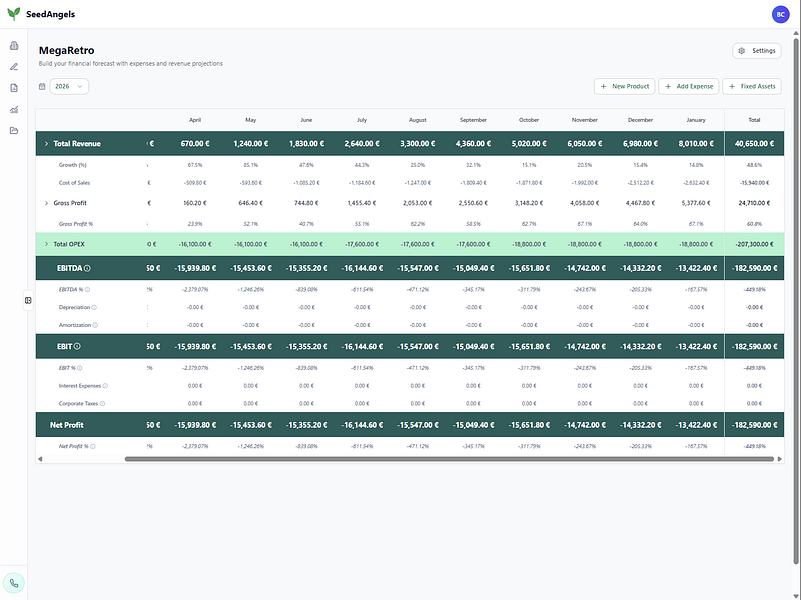
Task: Open the 2026 year dropdown
Action: (69, 86)
